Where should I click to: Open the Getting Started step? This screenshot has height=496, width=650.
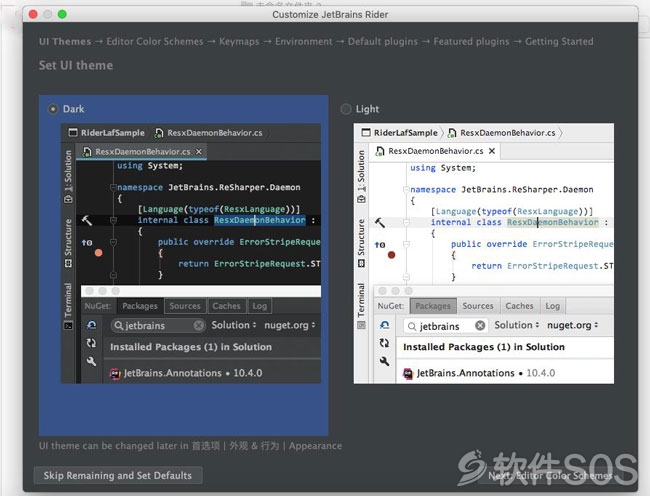click(x=559, y=41)
